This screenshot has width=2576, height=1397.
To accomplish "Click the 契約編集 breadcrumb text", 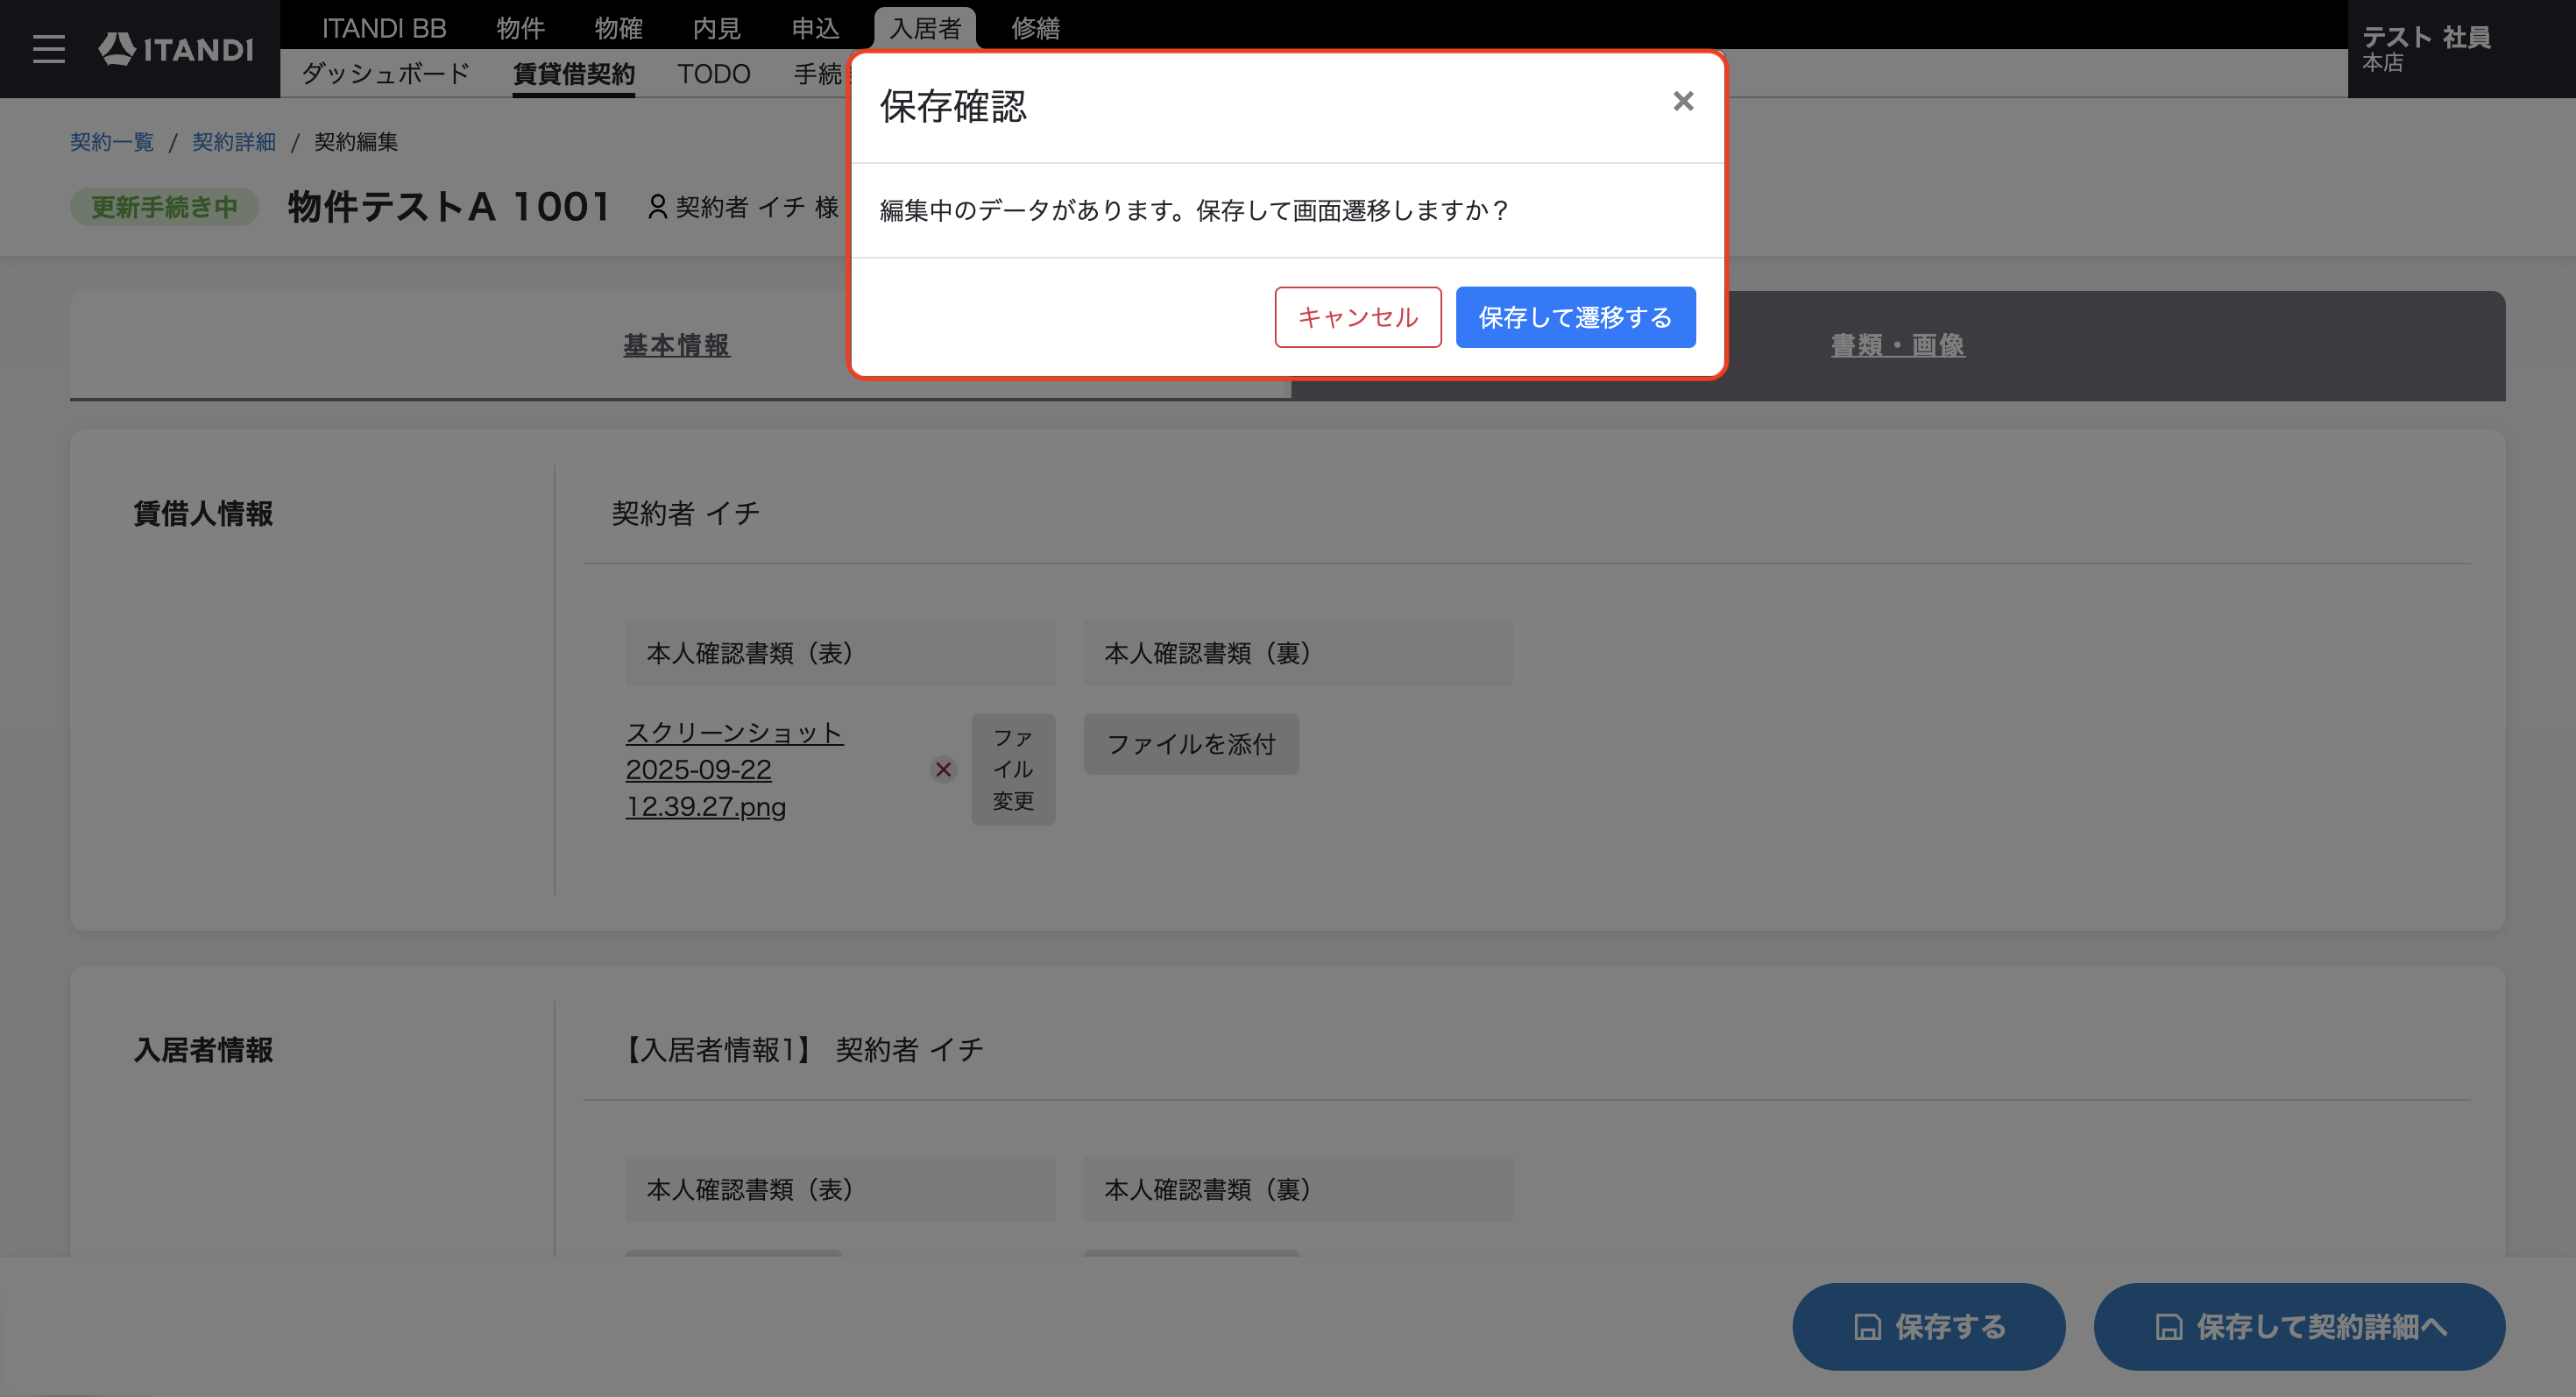I will 356,142.
